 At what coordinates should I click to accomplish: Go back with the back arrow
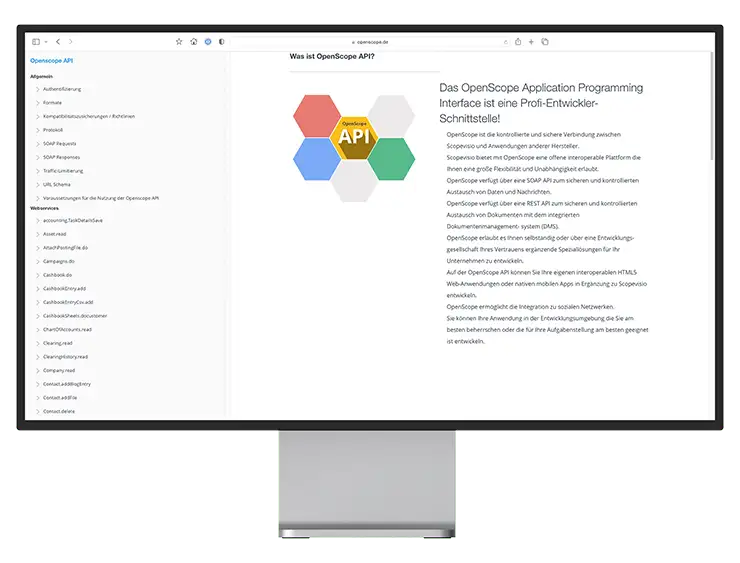[x=58, y=42]
